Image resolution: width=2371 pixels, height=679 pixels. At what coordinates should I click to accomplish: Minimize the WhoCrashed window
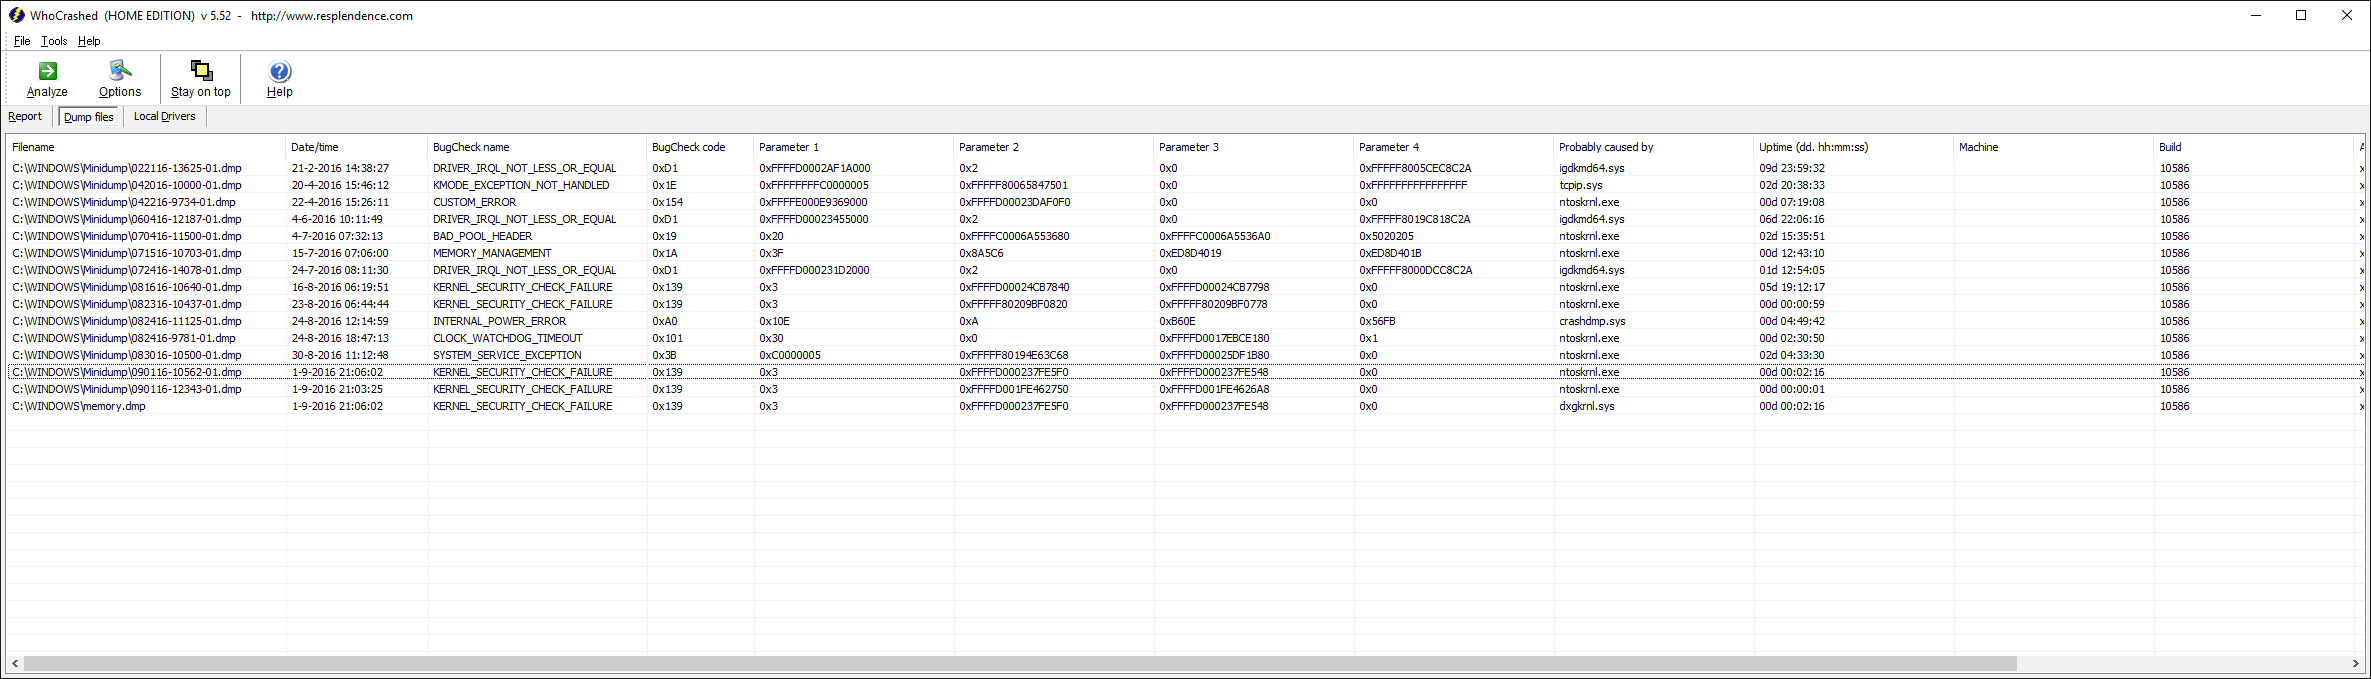click(2256, 15)
